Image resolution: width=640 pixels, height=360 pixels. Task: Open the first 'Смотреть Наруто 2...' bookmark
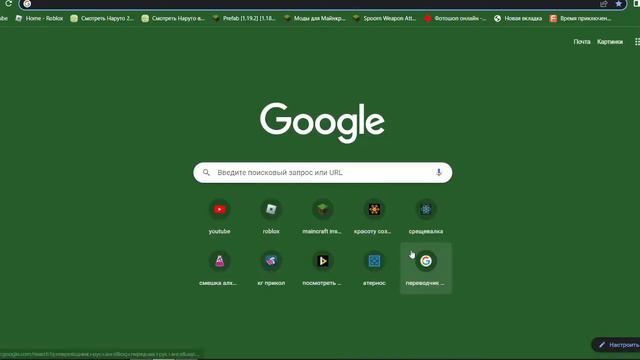[x=102, y=18]
